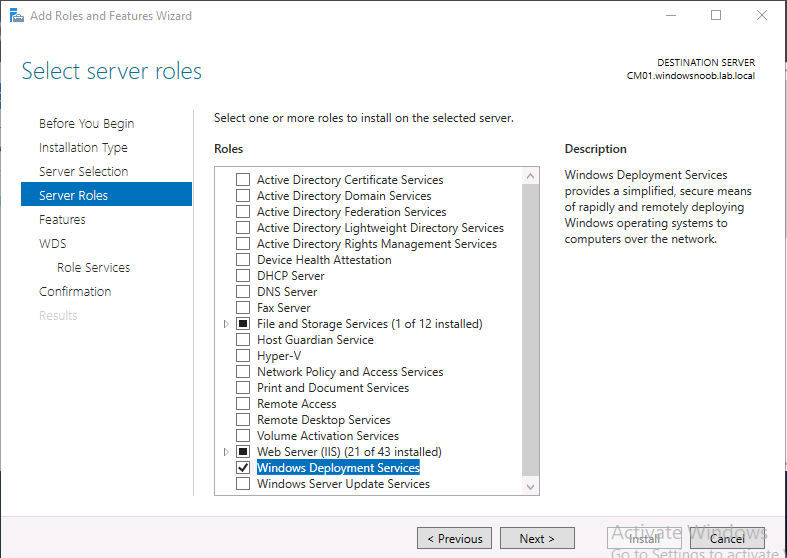Expand File and Storage Services node
Screen dimensions: 787x558
[x=226, y=324]
